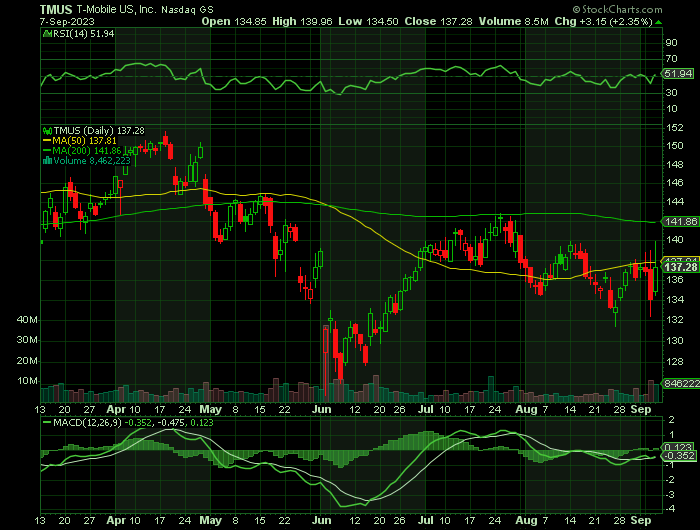Screen dimensions: 700x530
Task: Click the Nasdaq GS exchange label
Action: 188,9
